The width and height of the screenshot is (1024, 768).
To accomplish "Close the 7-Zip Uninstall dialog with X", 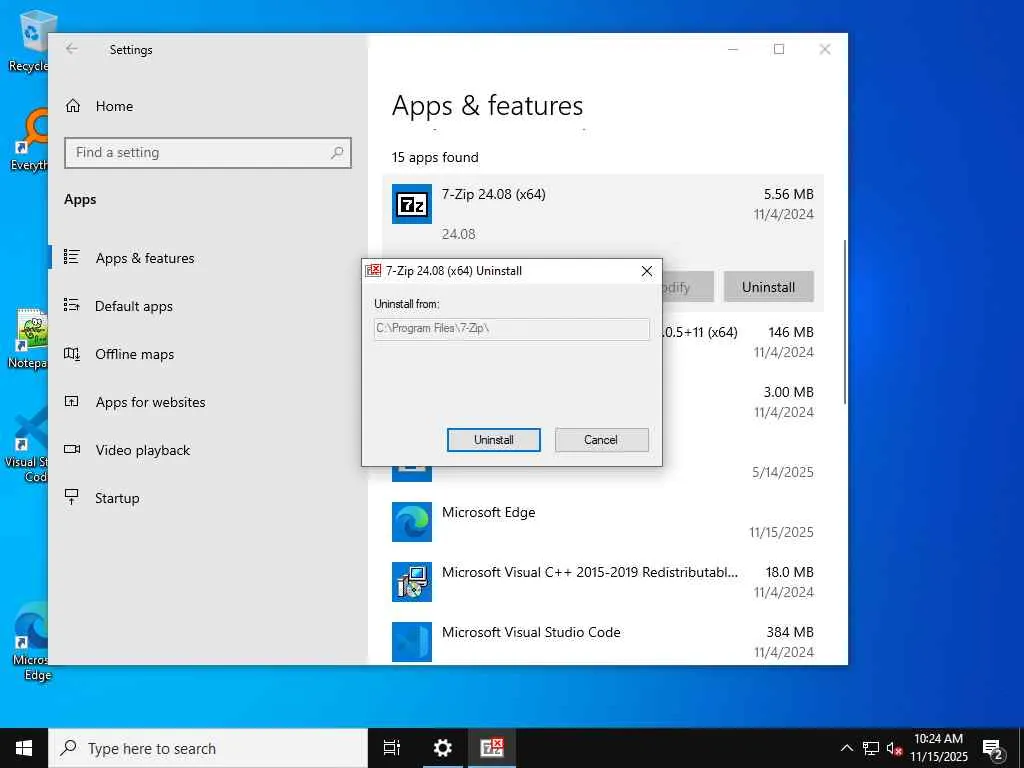I will point(647,271).
